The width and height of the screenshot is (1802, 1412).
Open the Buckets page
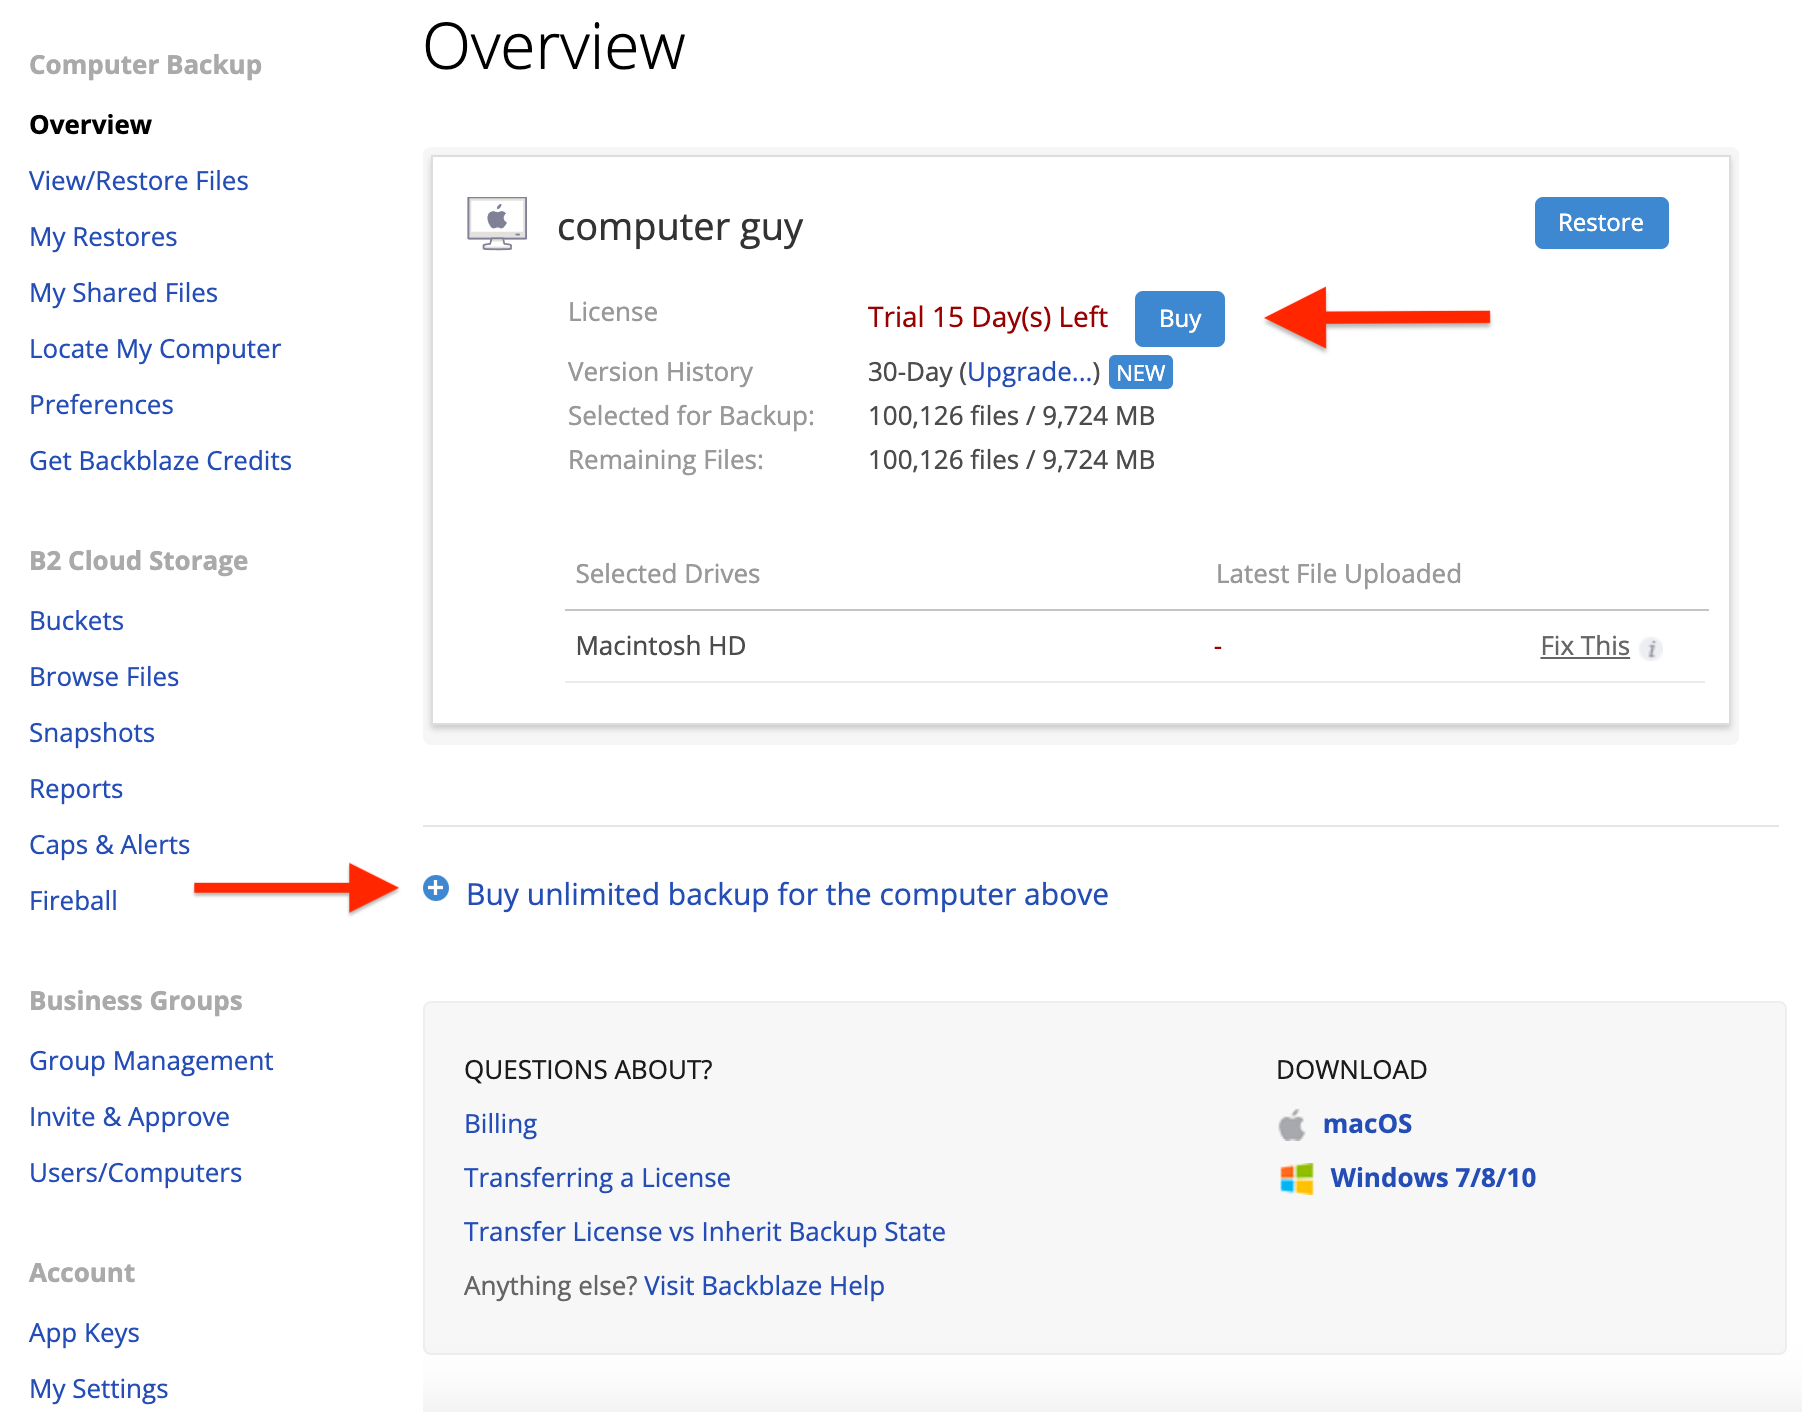77,621
